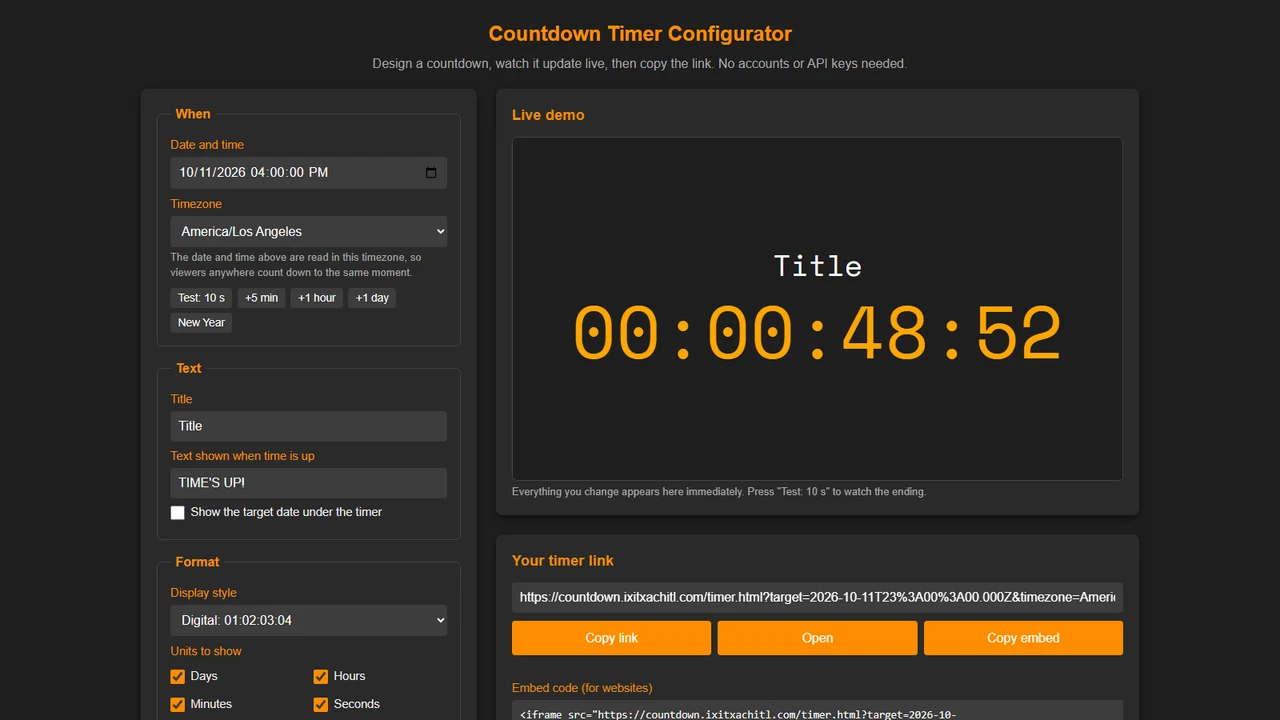Image resolution: width=1280 pixels, height=720 pixels.
Task: Focus the Date and time input field
Action: tap(309, 173)
